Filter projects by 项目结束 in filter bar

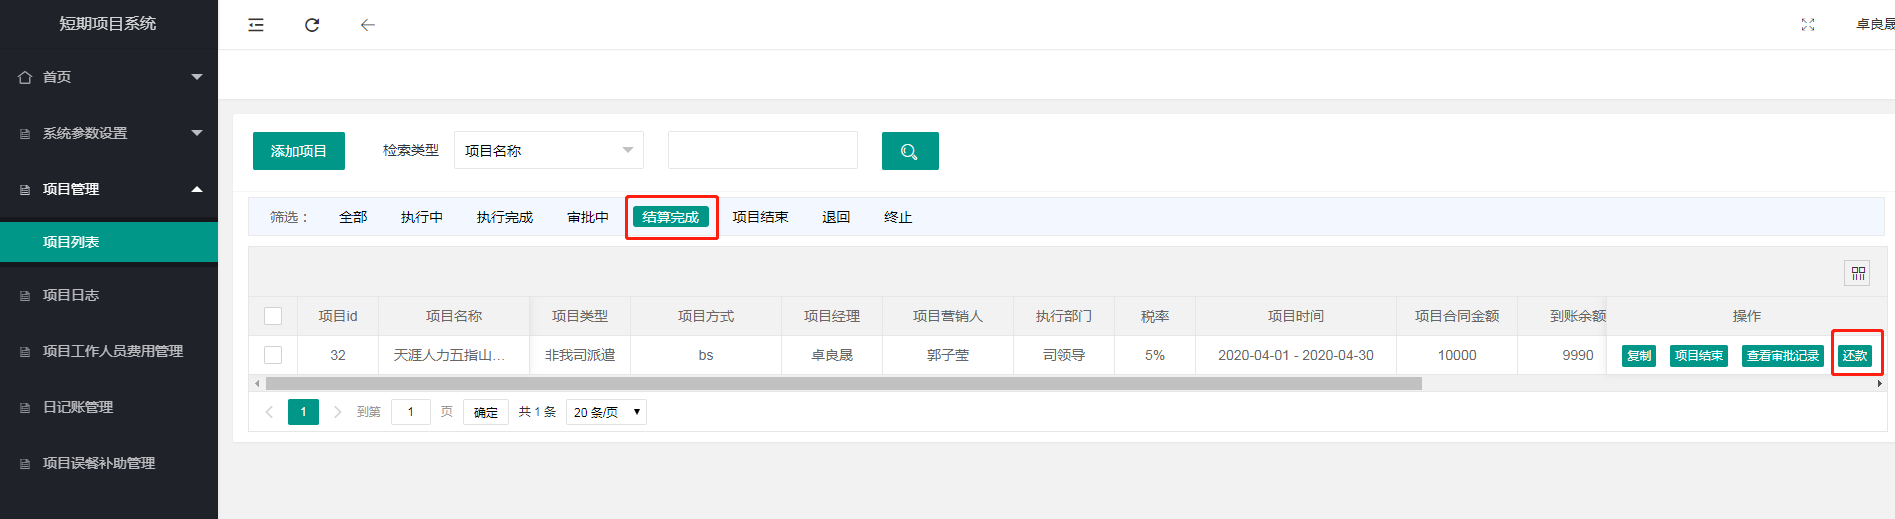coord(760,217)
